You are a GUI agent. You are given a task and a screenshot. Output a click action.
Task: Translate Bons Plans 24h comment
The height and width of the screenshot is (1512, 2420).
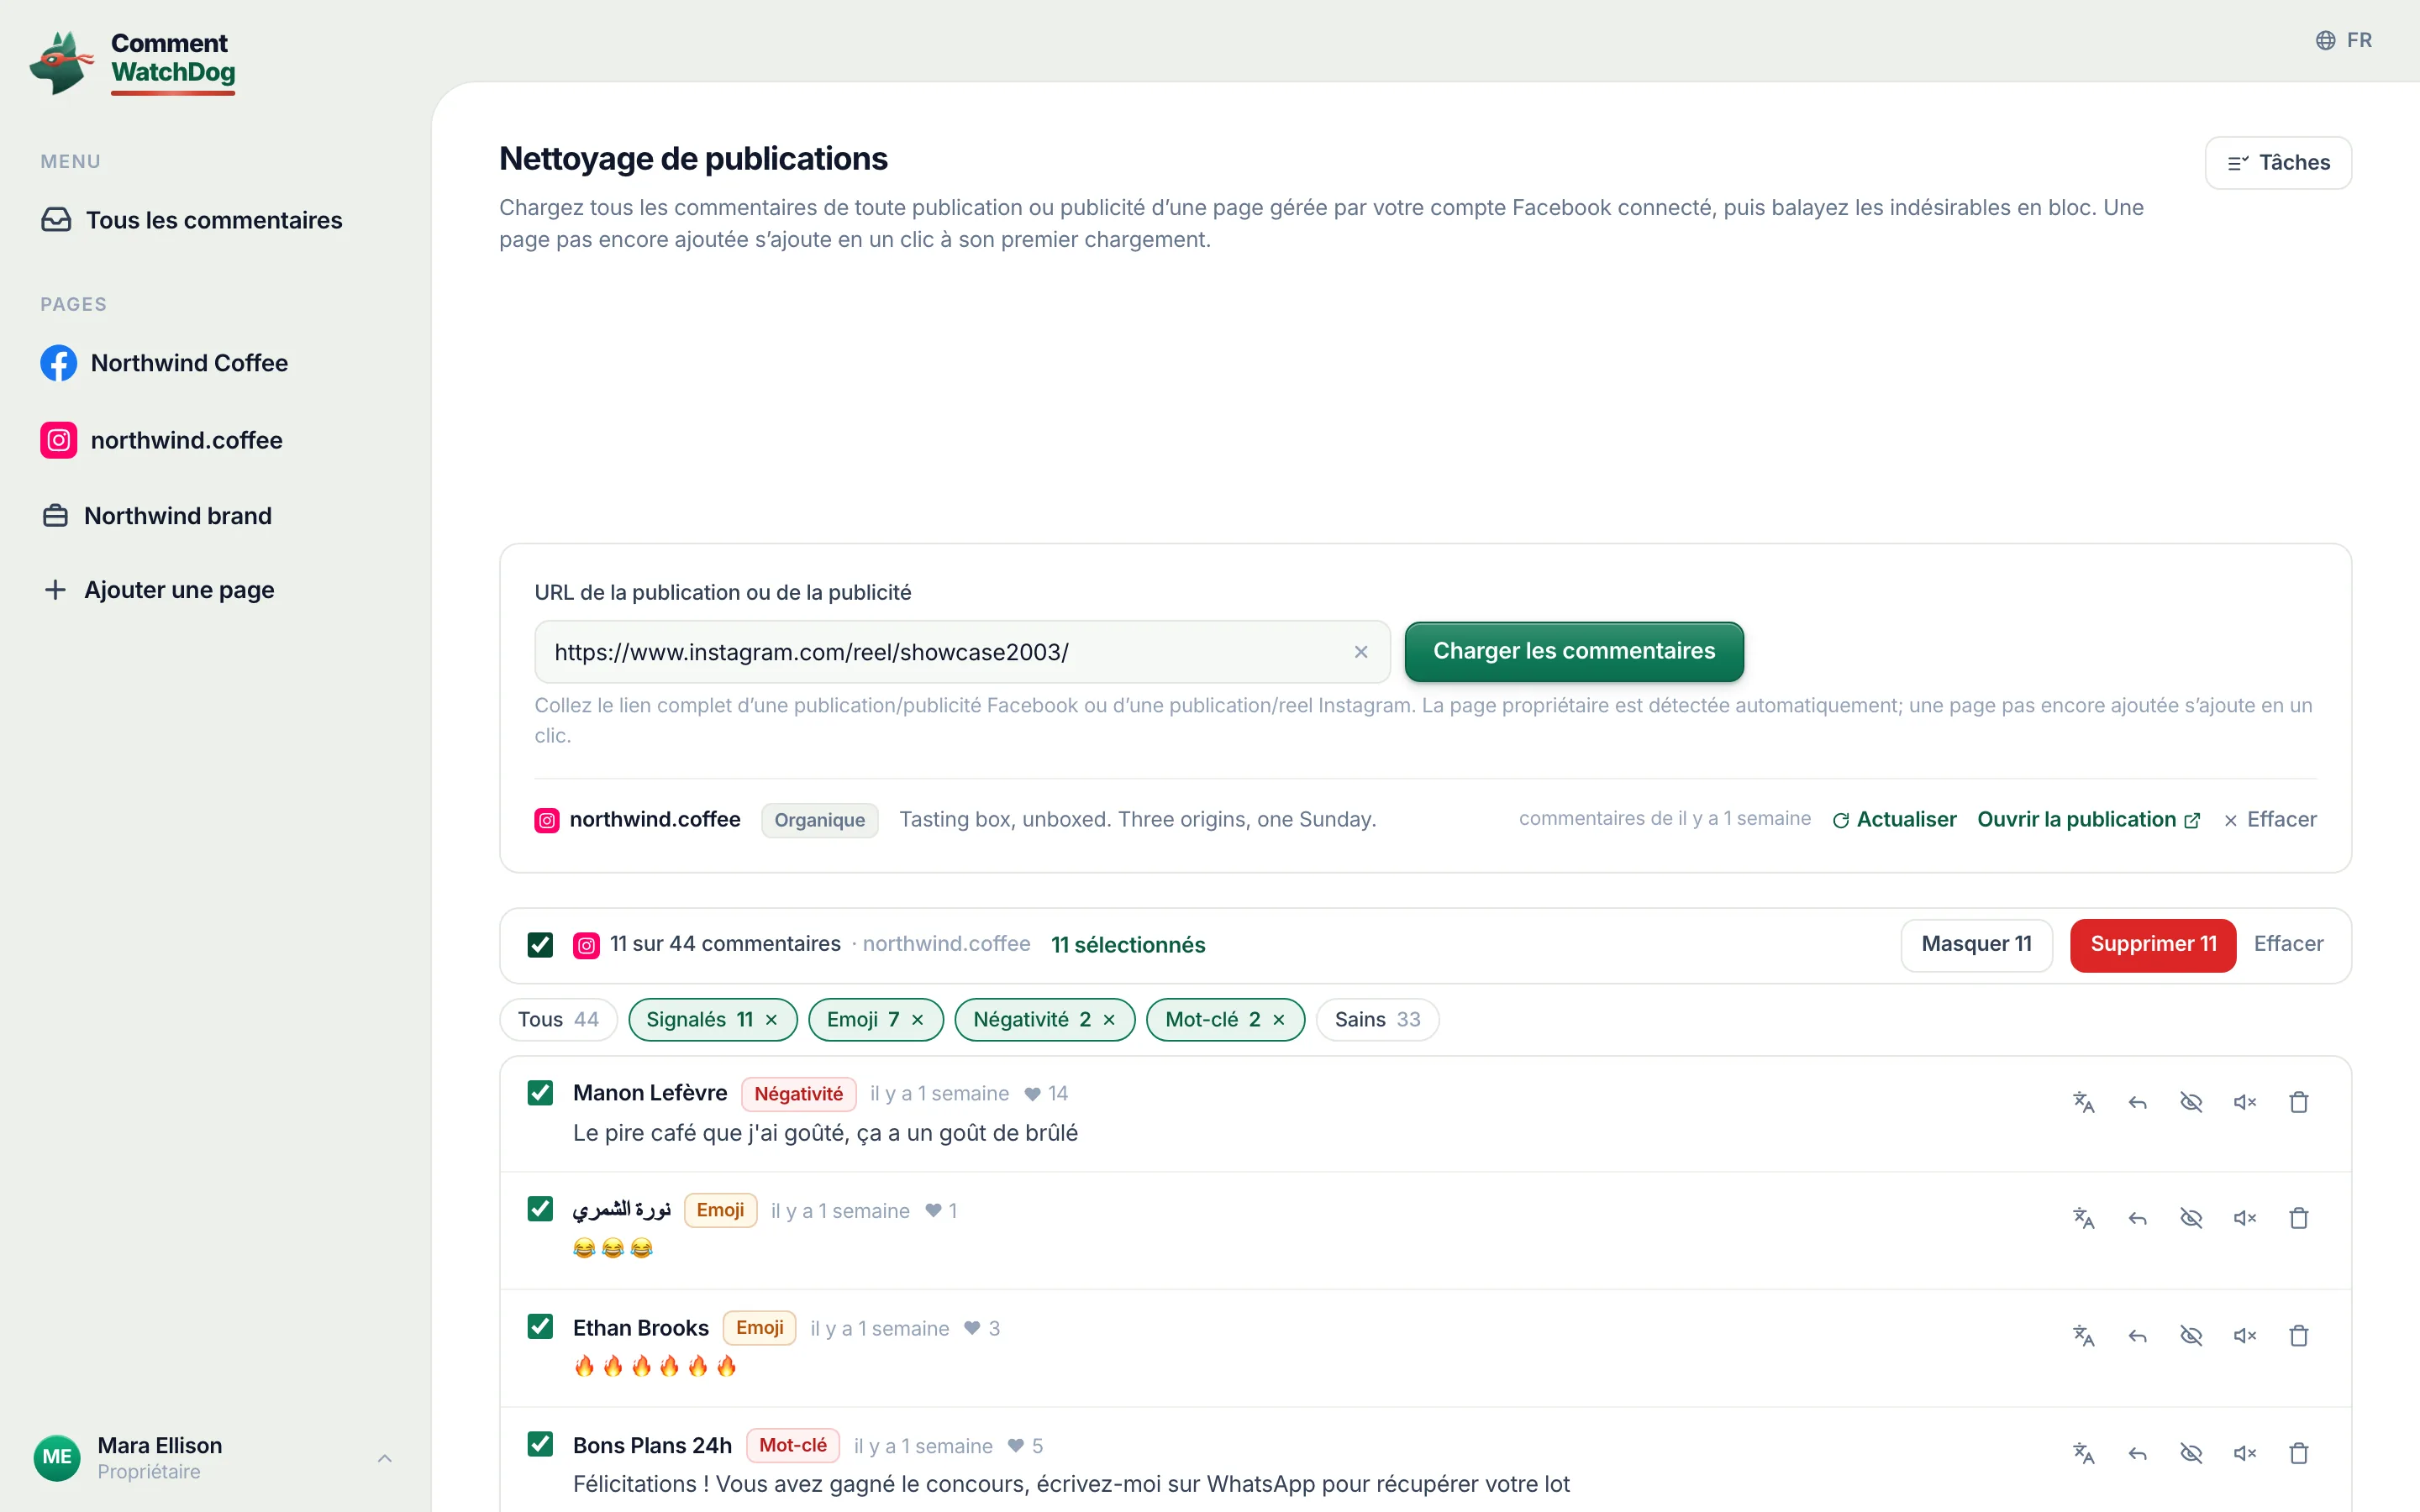2083,1453
